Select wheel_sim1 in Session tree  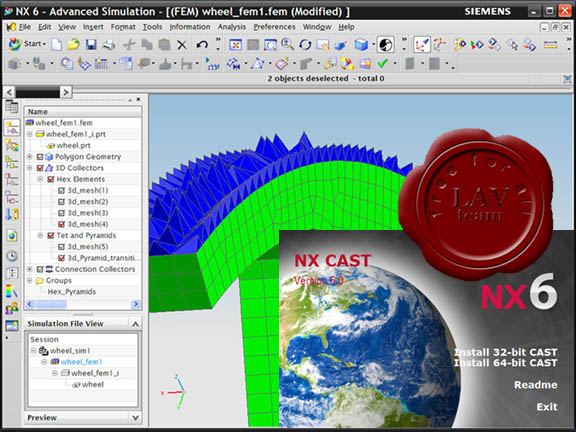[x=70, y=351]
